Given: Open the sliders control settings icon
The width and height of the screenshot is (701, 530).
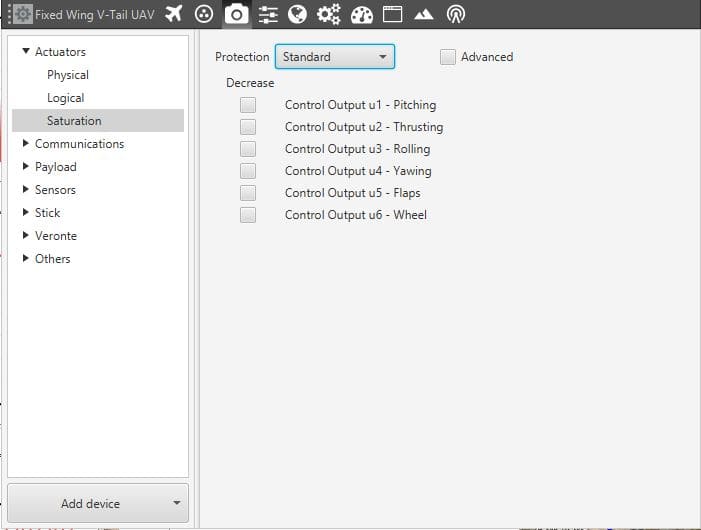Looking at the screenshot, I should click(x=267, y=14).
